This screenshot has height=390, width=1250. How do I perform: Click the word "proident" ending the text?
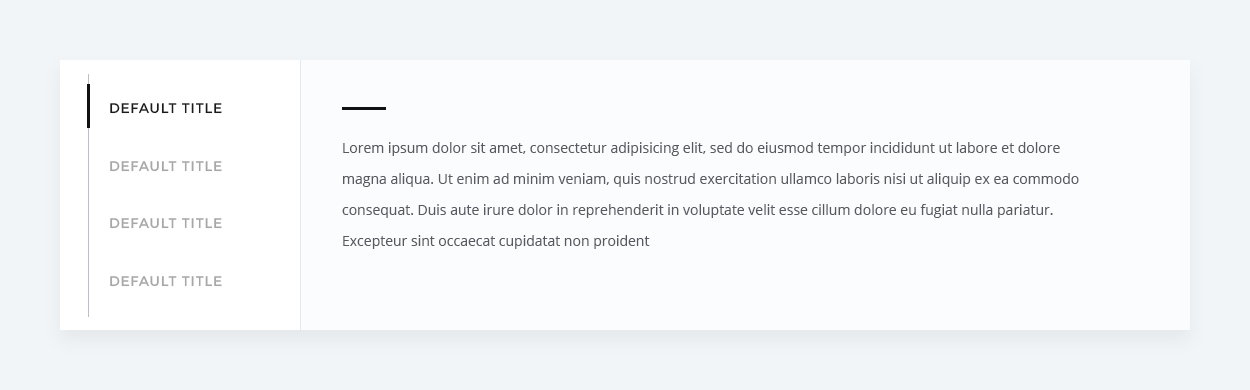click(x=623, y=241)
